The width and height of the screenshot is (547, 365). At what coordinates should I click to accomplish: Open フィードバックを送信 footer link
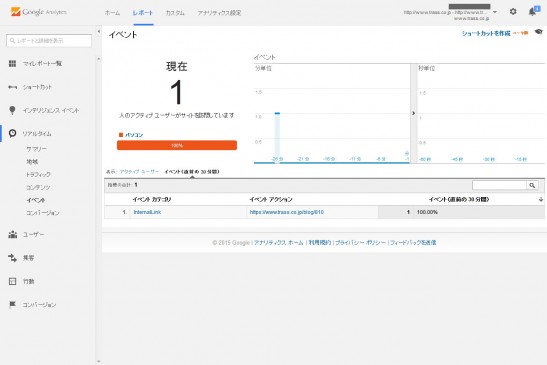[413, 243]
